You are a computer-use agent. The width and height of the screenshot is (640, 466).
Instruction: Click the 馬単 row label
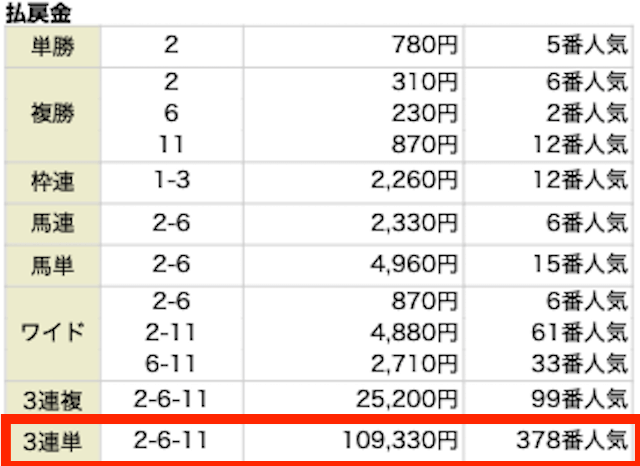53,266
